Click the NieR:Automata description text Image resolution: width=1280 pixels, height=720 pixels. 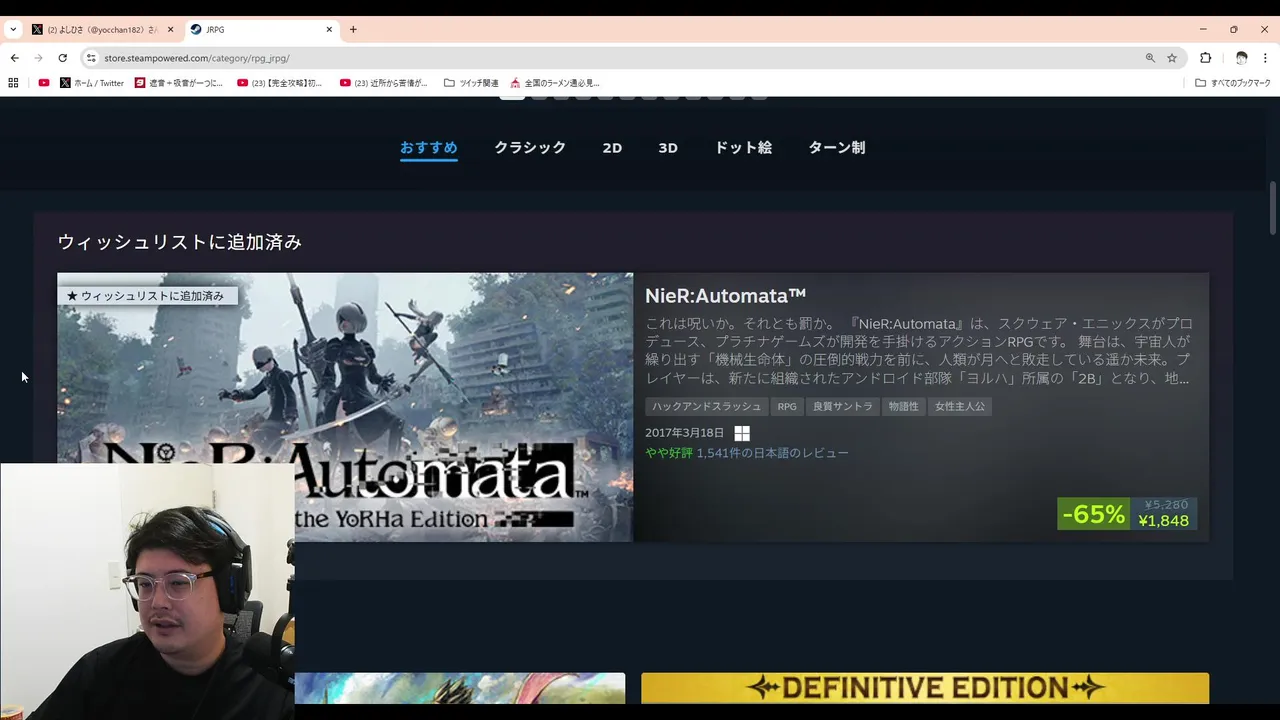918,351
